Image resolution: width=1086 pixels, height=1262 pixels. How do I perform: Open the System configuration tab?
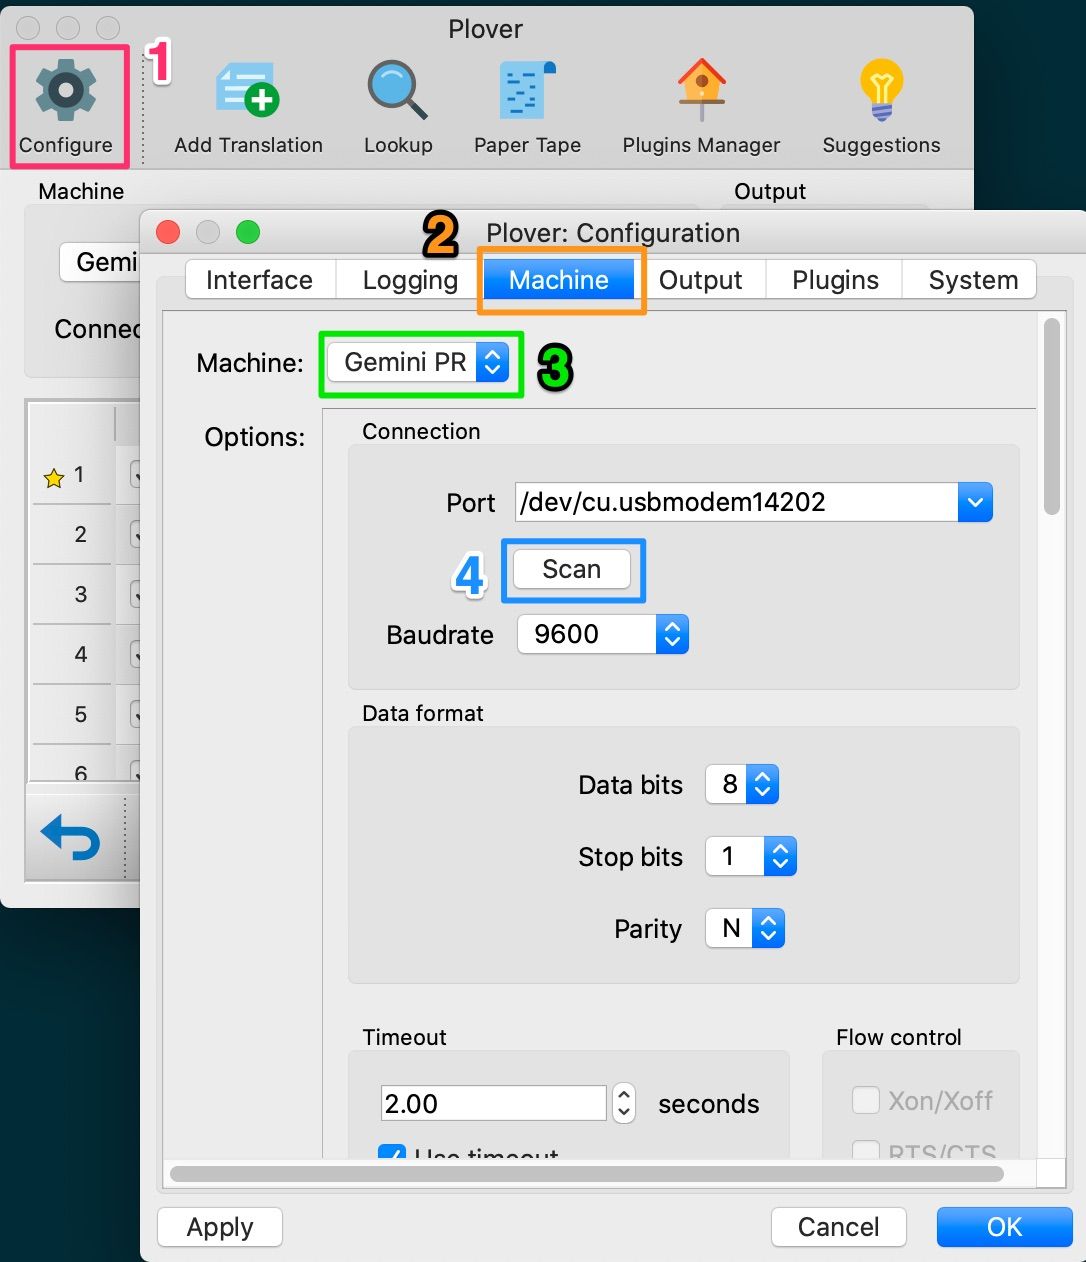(969, 280)
